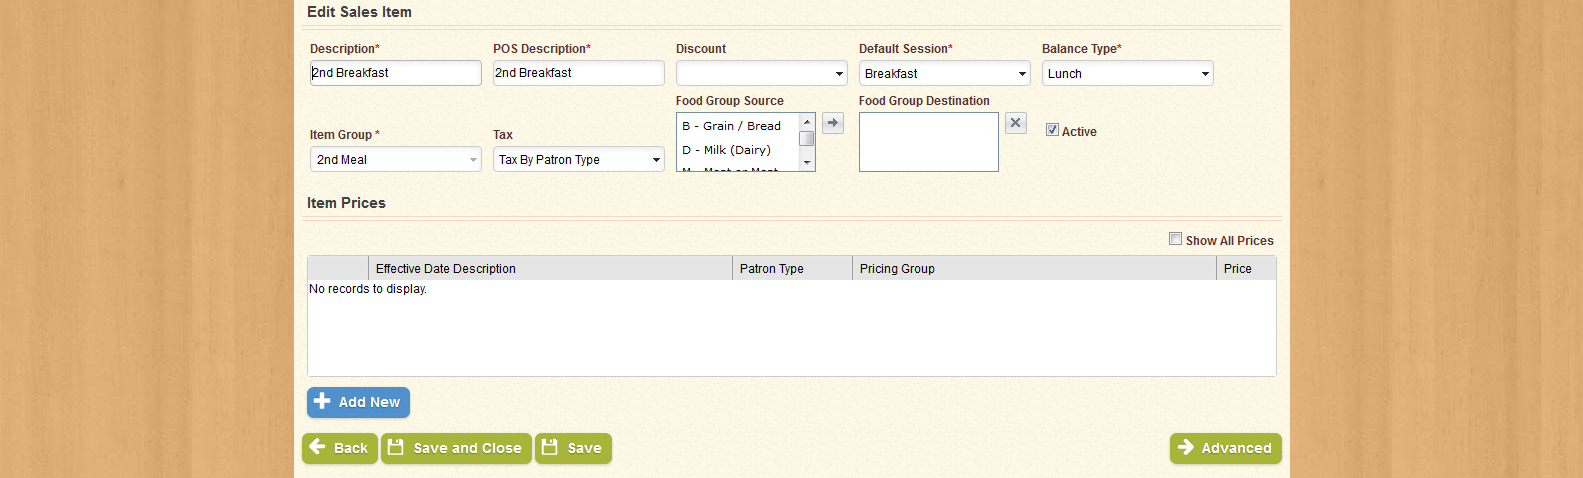Click the plus icon on Add New
The width and height of the screenshot is (1583, 478).
[322, 401]
